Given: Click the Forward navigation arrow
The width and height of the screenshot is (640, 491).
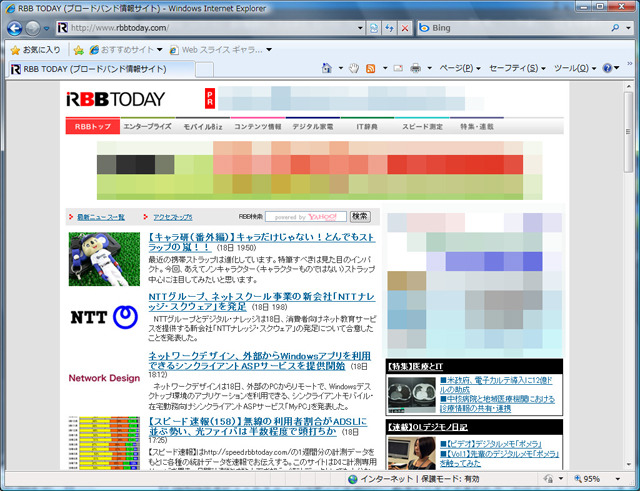Looking at the screenshot, I should 33,28.
